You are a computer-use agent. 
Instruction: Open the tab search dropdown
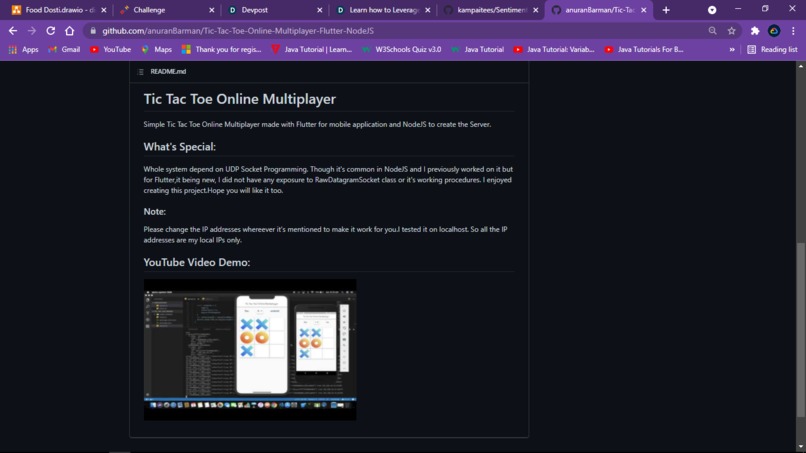[x=712, y=10]
